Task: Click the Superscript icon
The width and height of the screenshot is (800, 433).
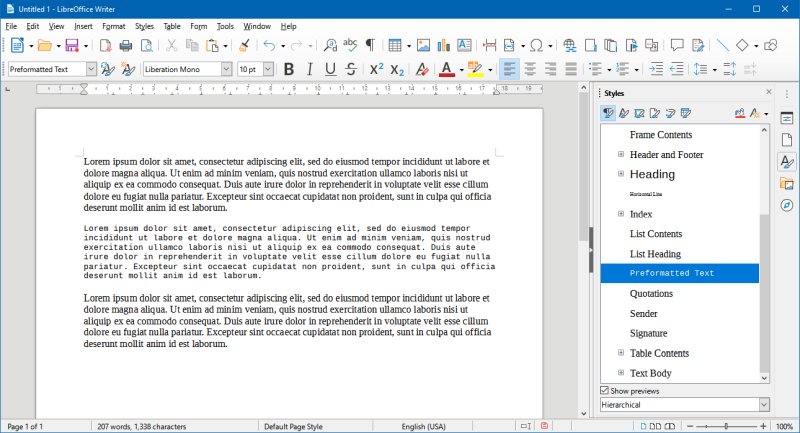Action: [376, 69]
